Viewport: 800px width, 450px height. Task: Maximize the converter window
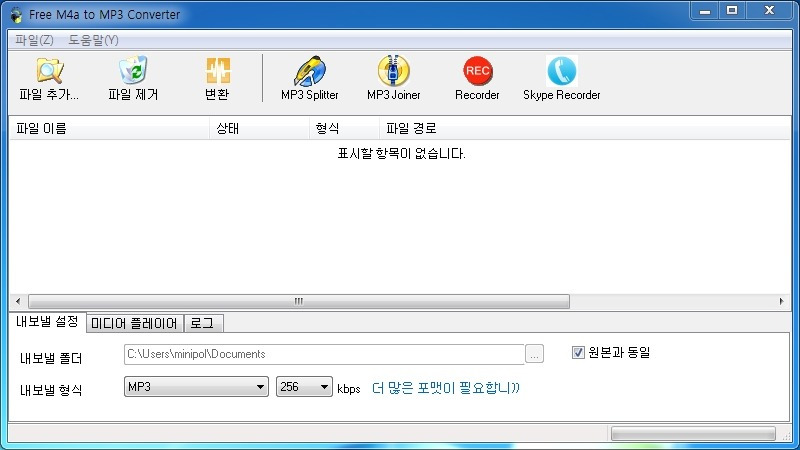[x=732, y=11]
